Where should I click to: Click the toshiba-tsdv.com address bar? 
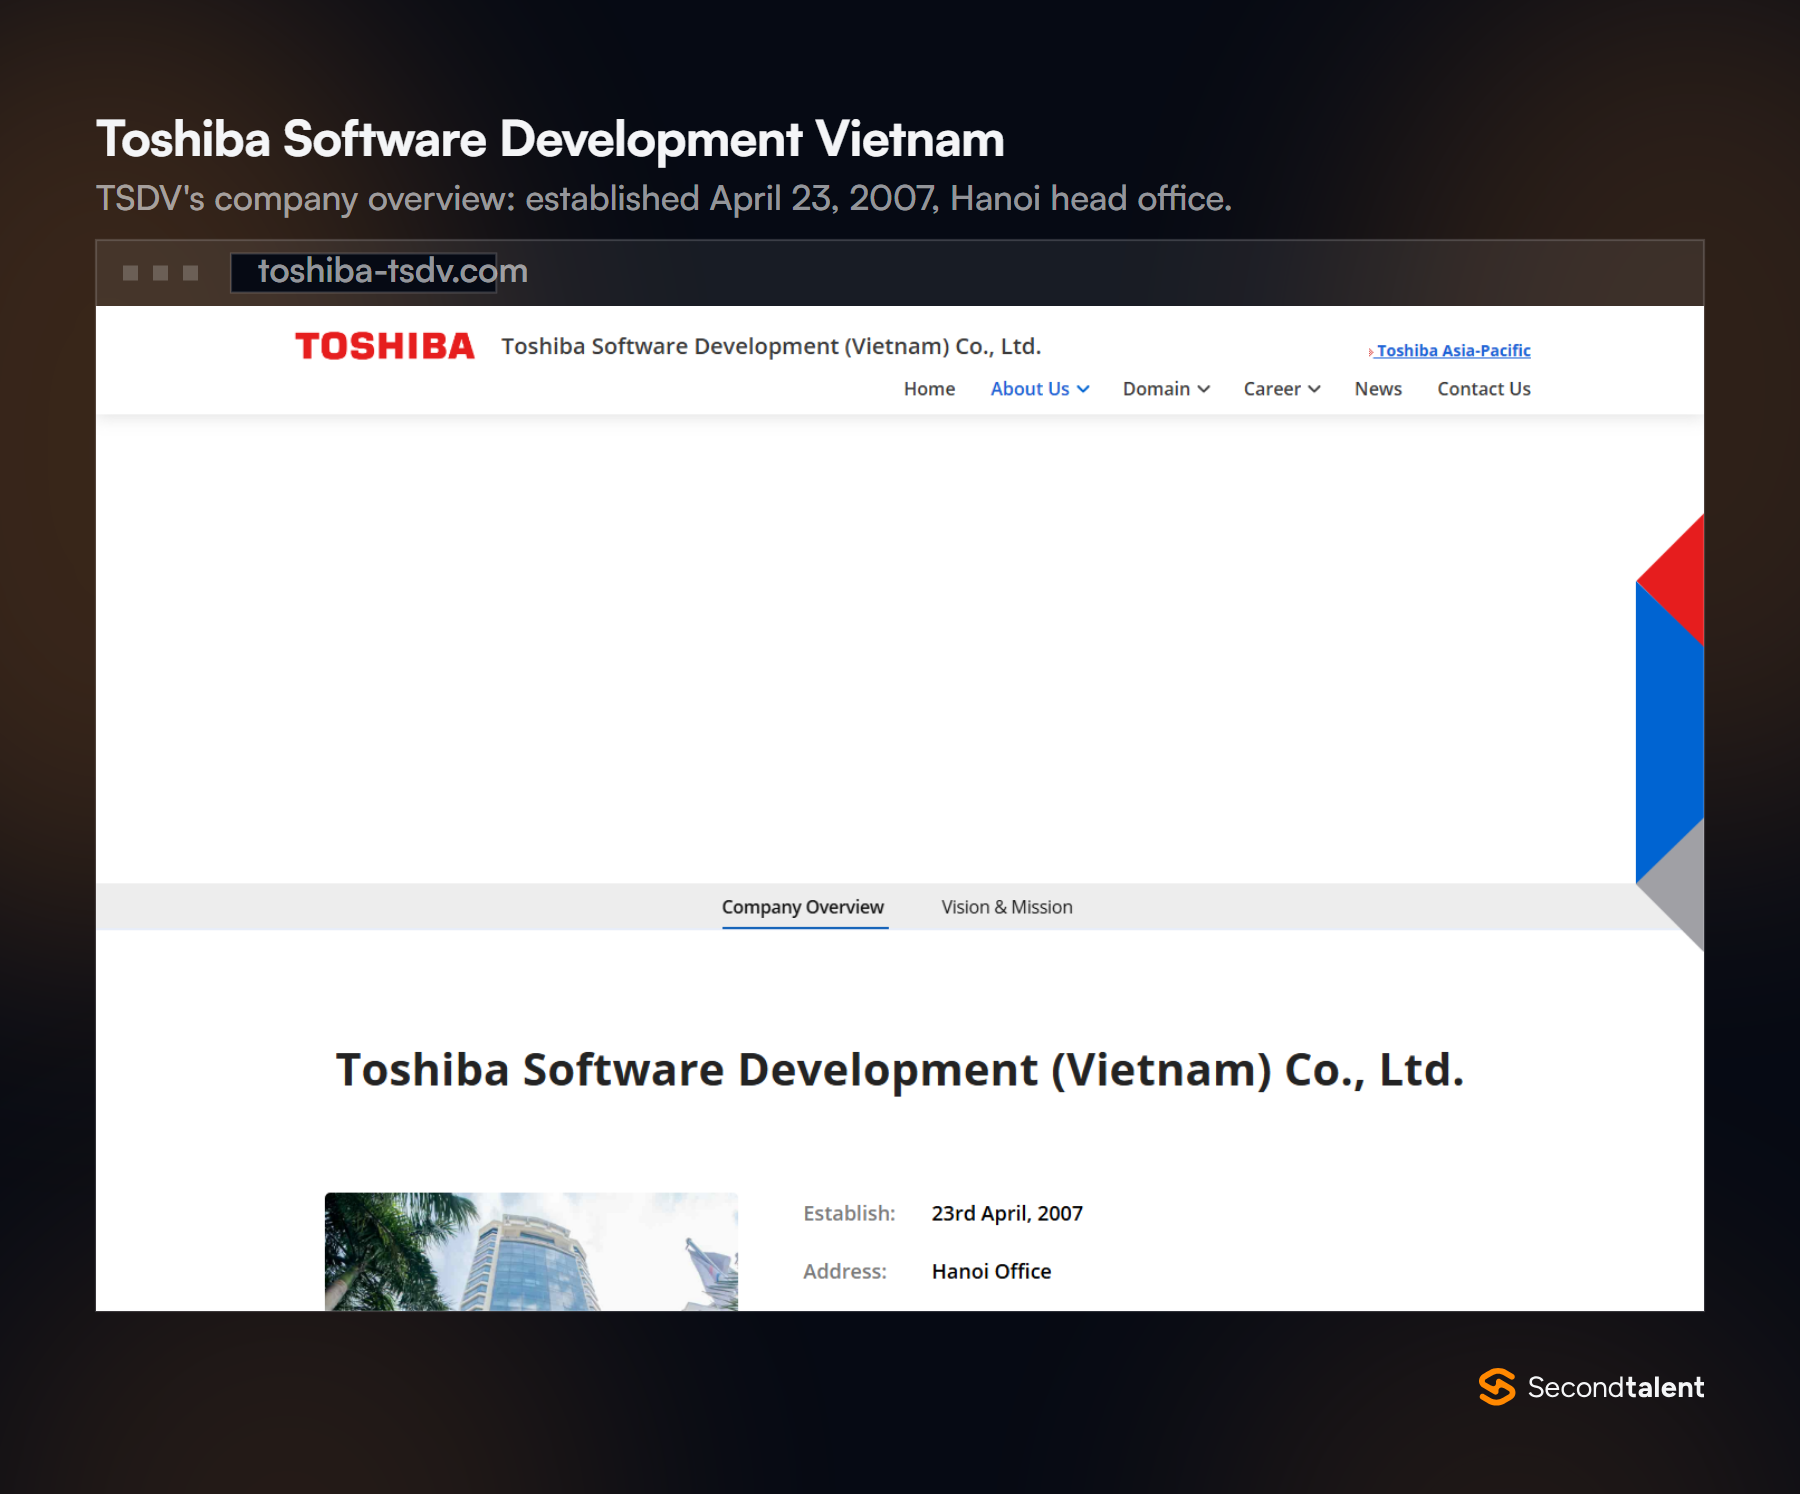[365, 272]
